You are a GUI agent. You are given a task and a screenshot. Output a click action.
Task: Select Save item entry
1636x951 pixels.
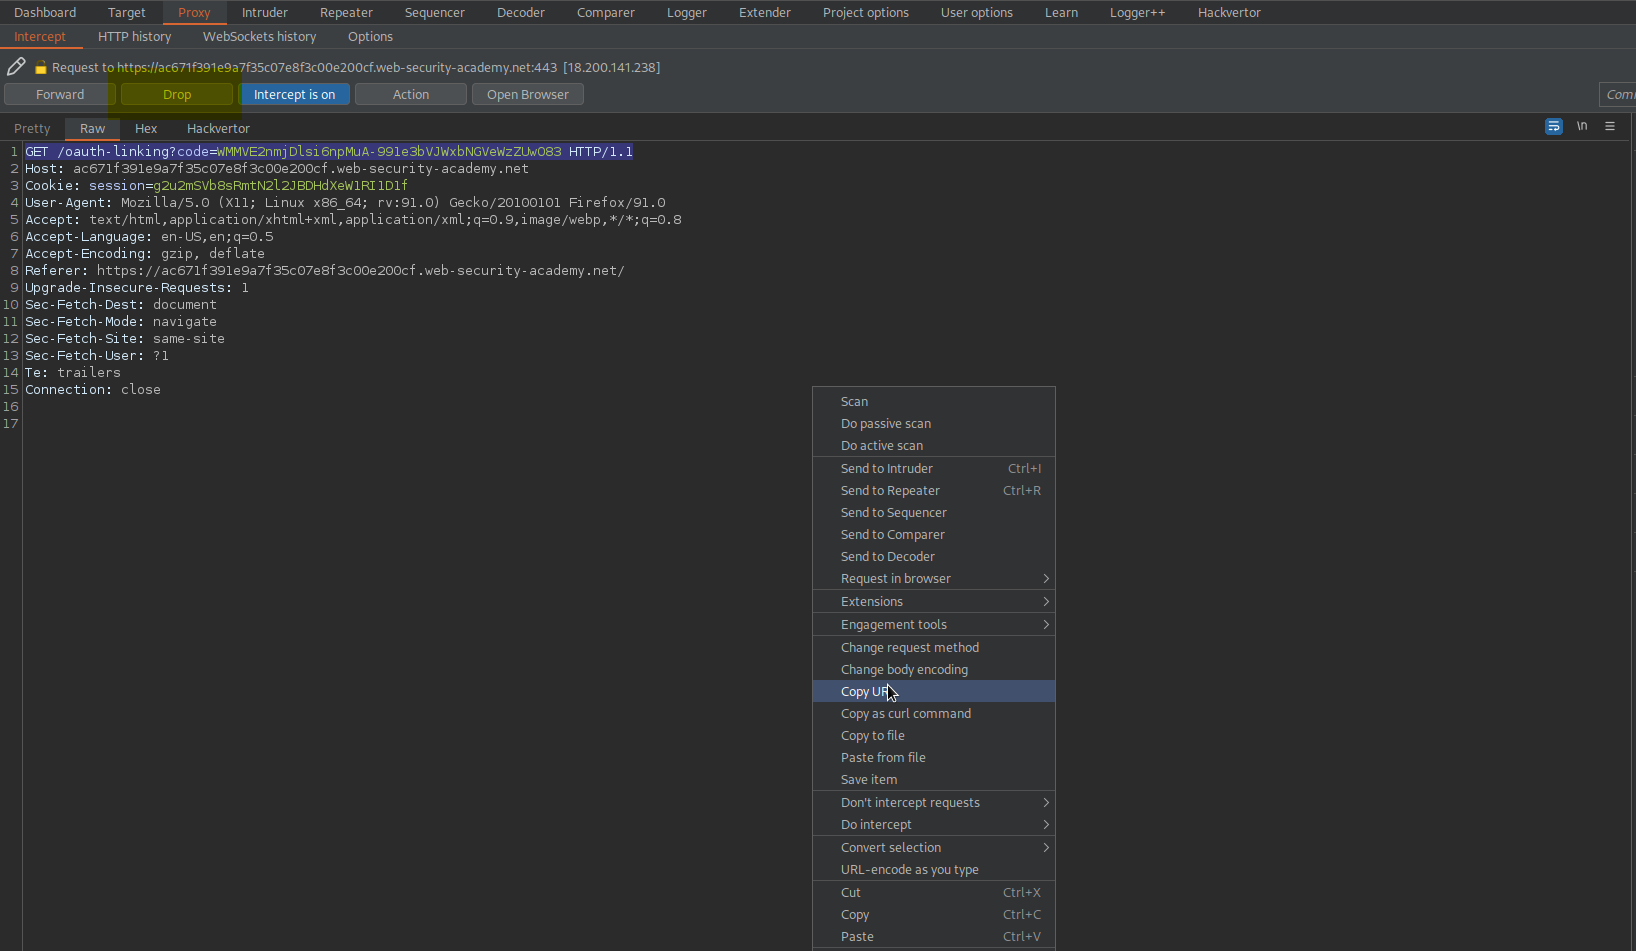point(934,779)
